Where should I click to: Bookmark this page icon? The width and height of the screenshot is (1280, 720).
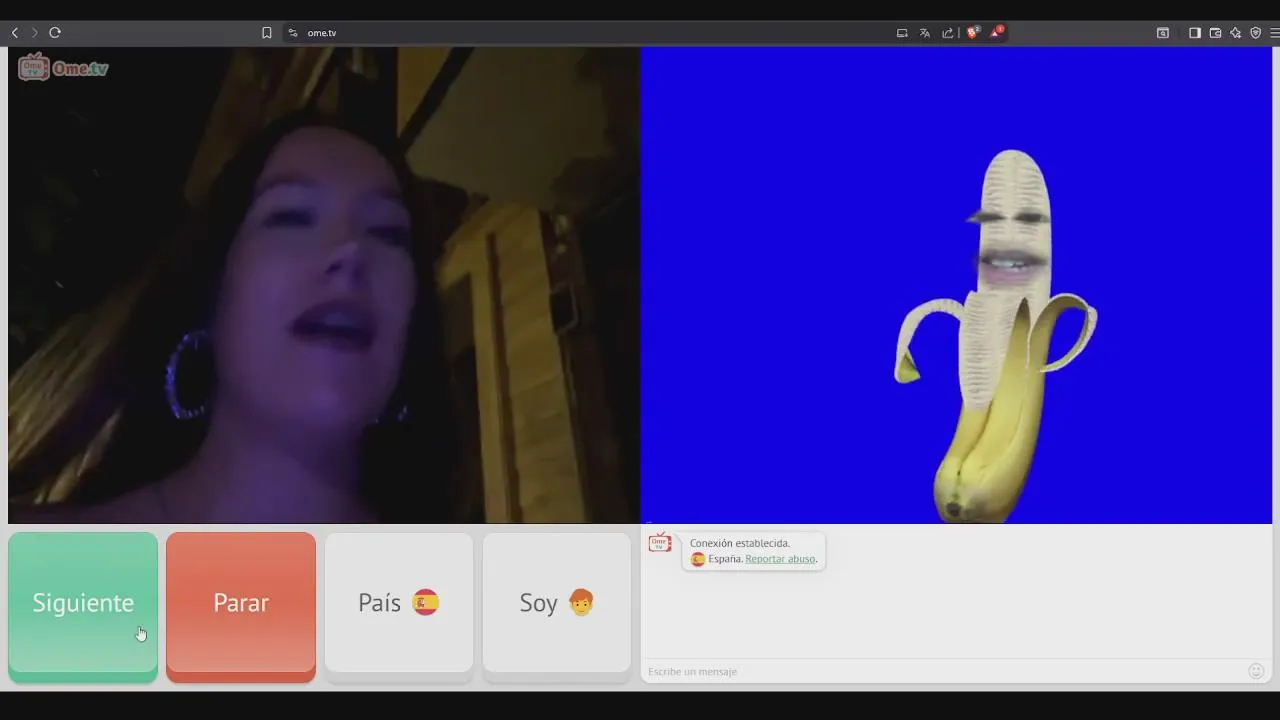(x=267, y=33)
